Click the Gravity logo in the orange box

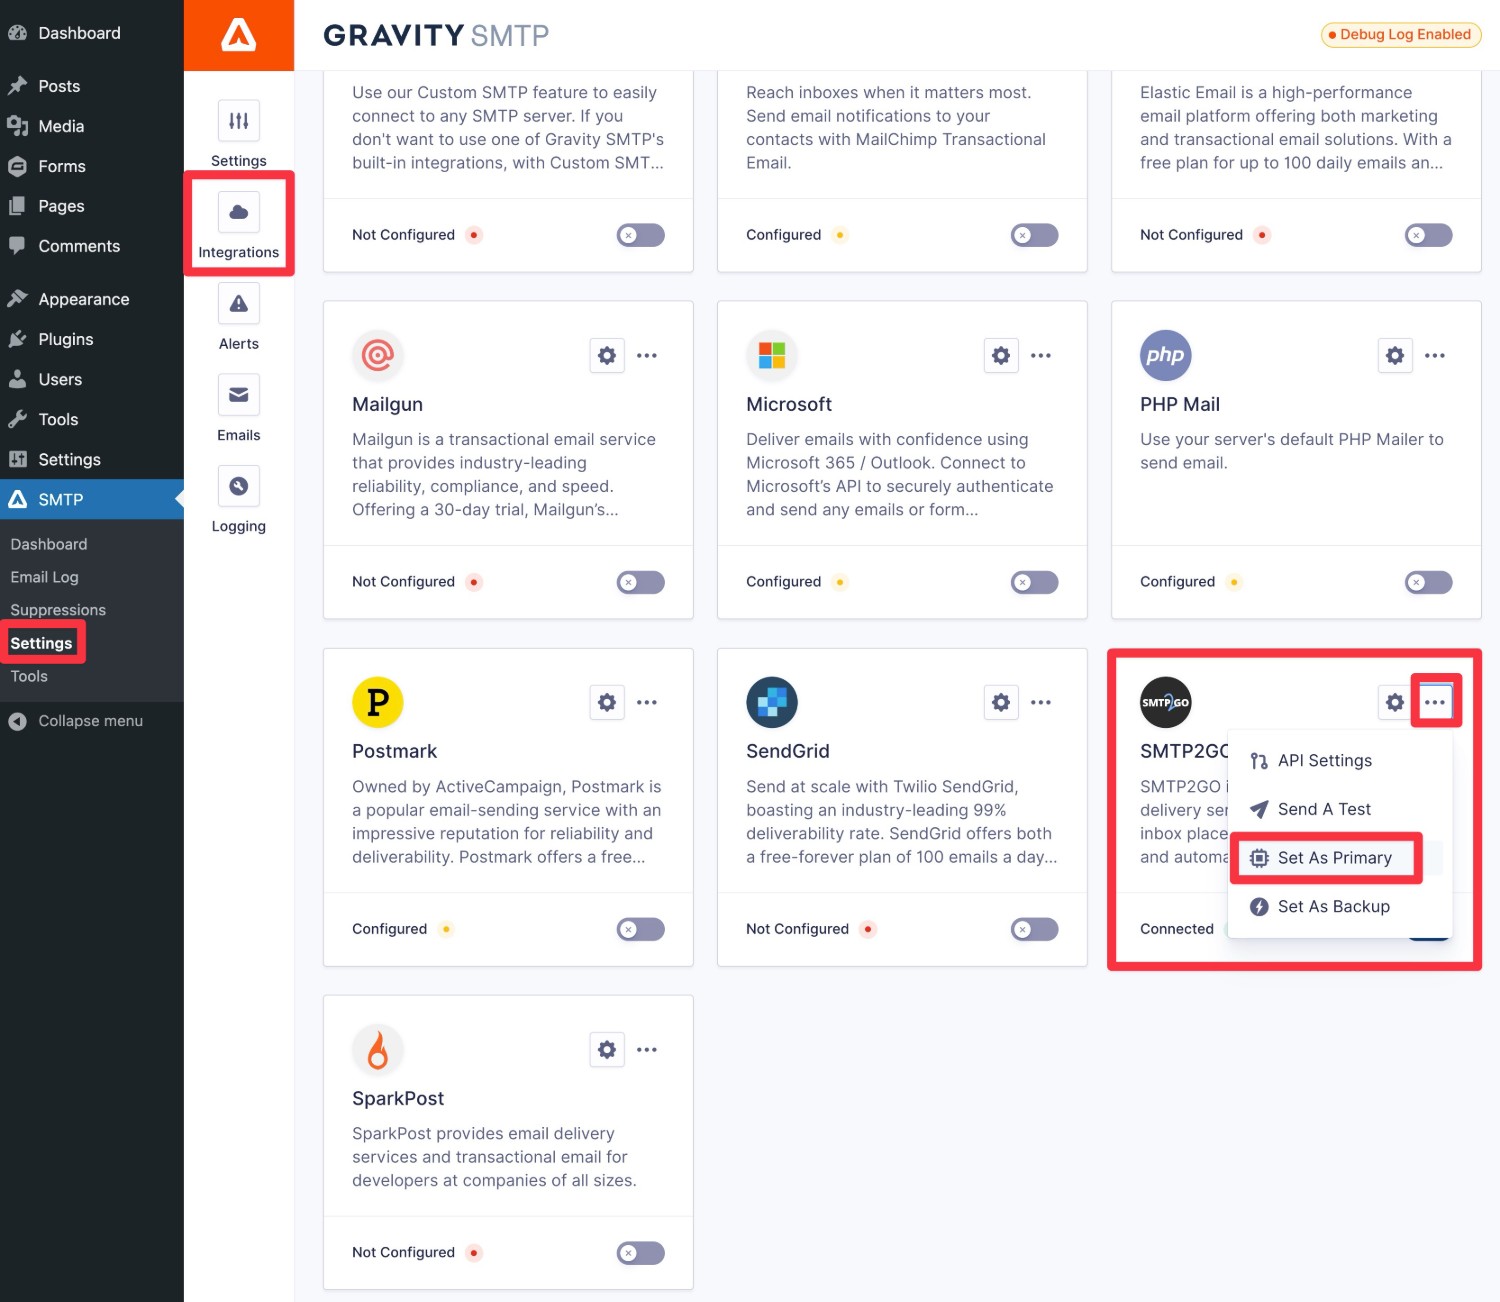[x=239, y=35]
